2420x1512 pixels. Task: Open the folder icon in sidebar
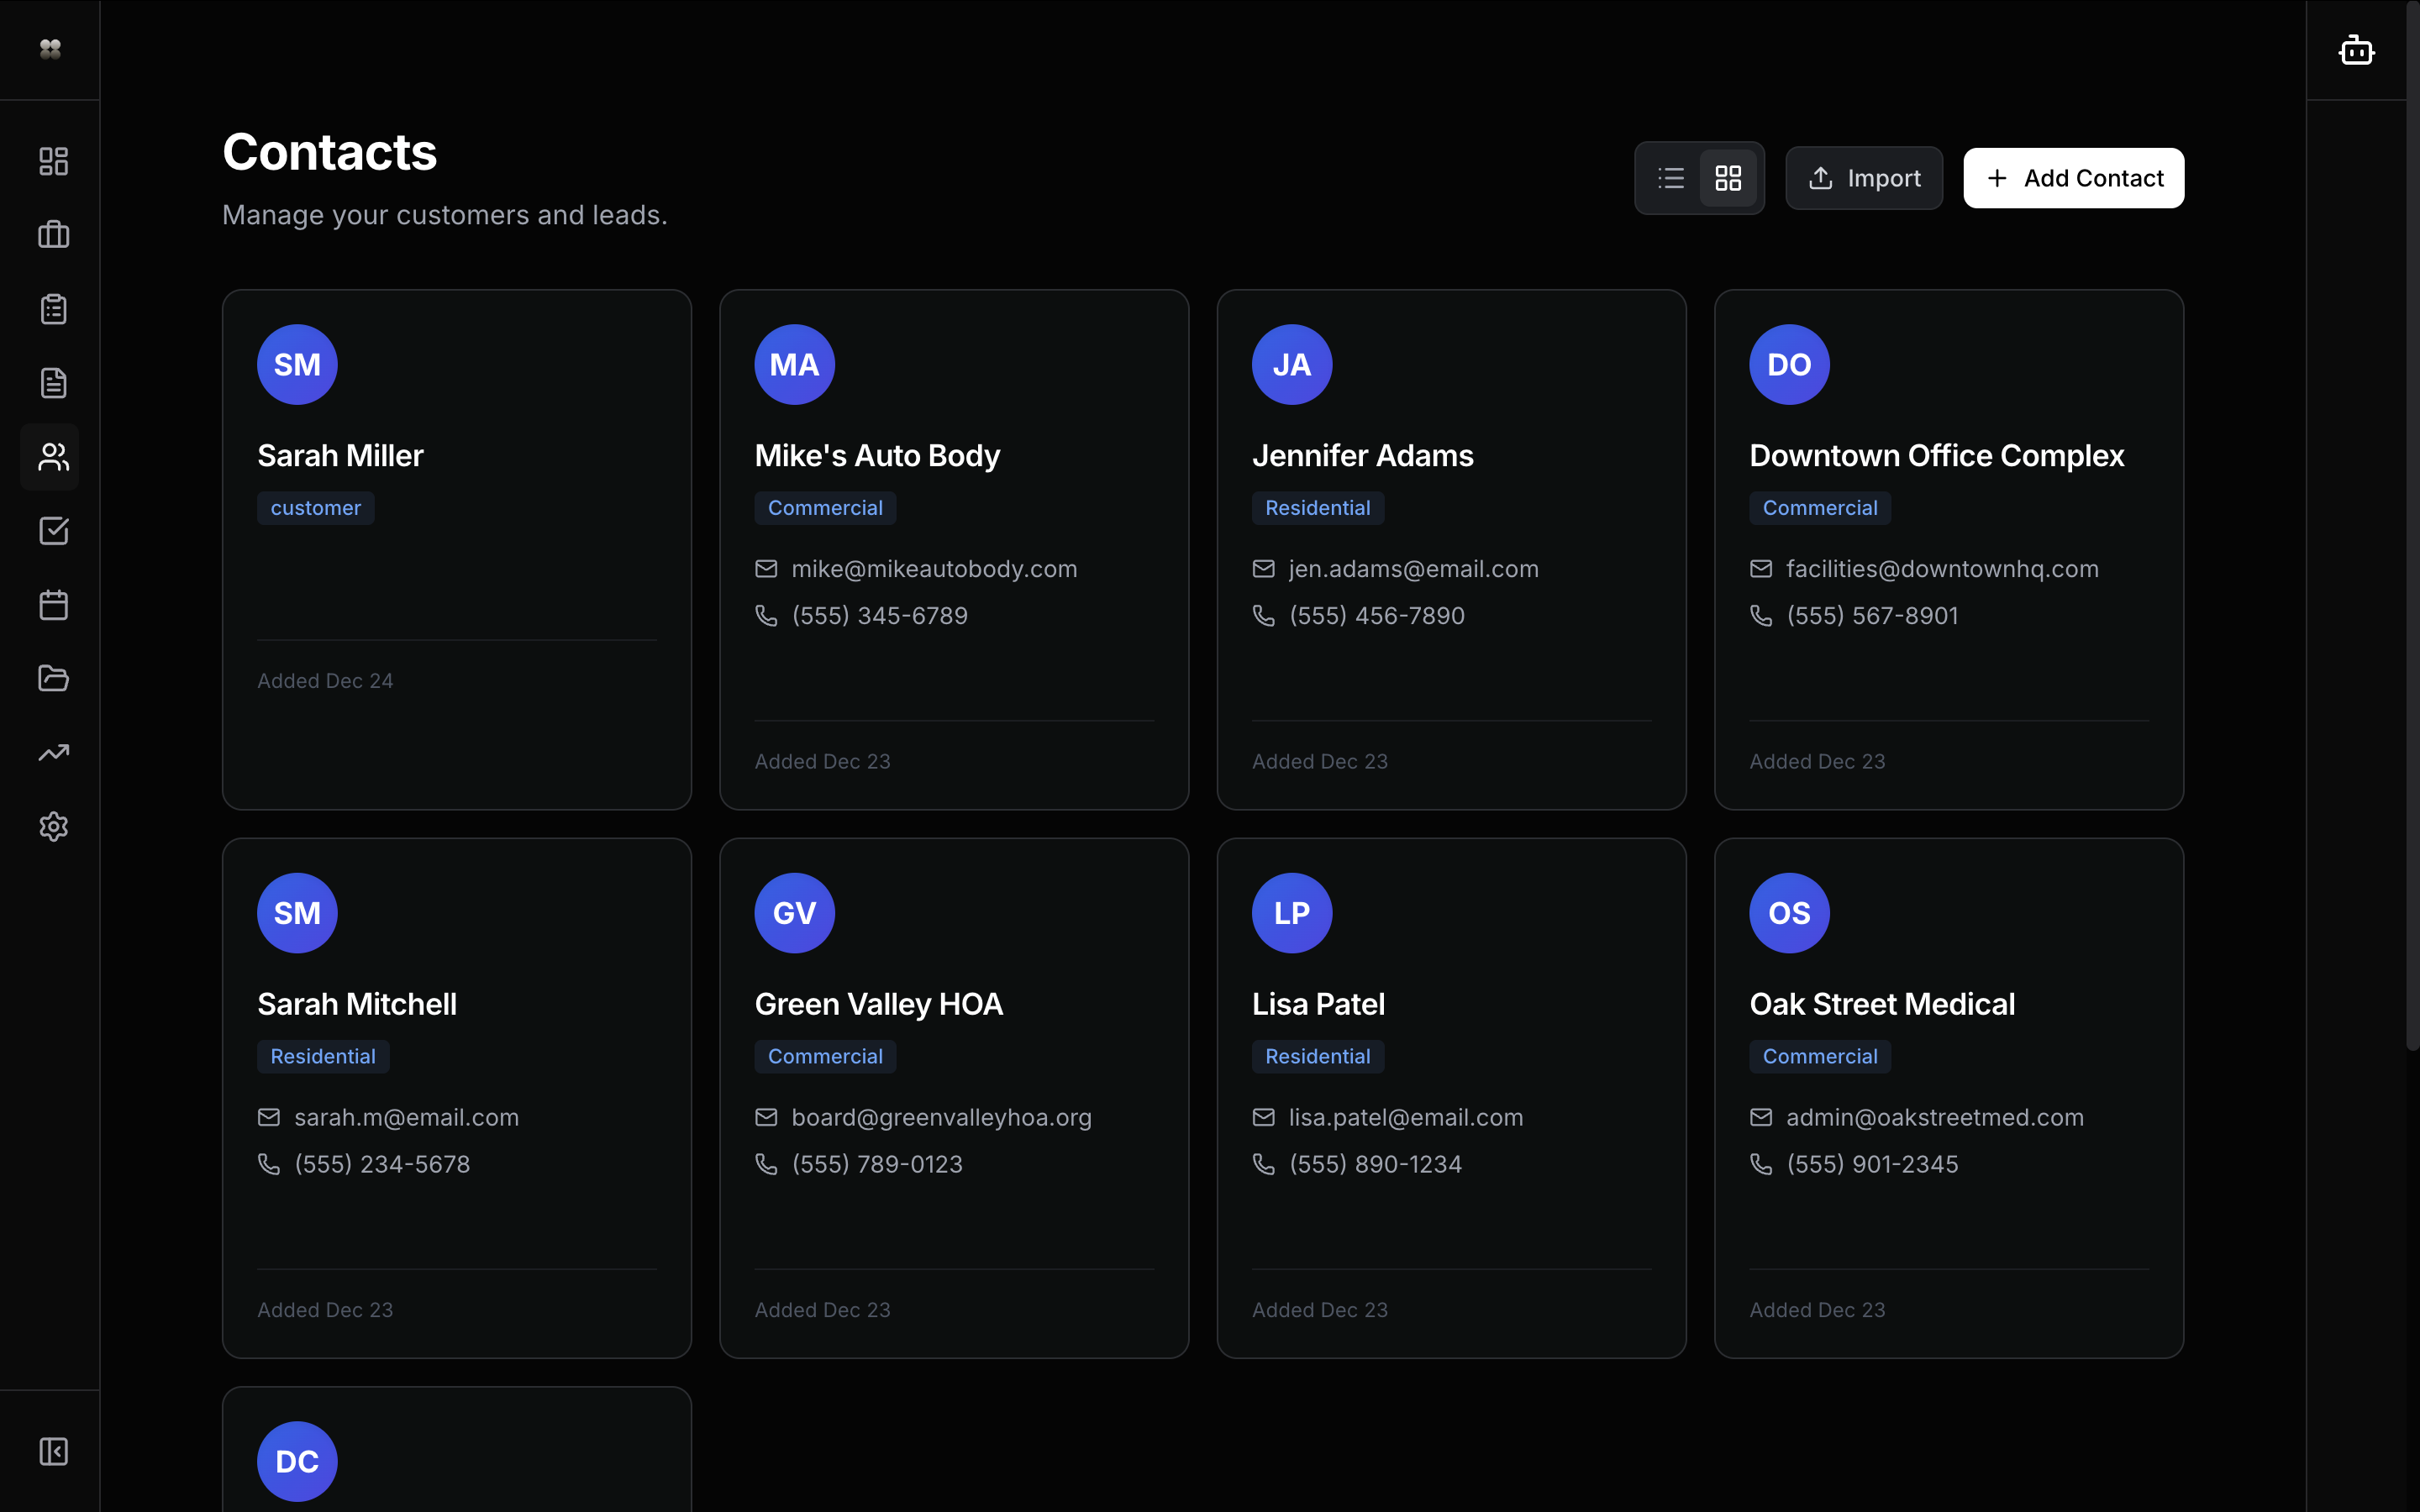53,679
